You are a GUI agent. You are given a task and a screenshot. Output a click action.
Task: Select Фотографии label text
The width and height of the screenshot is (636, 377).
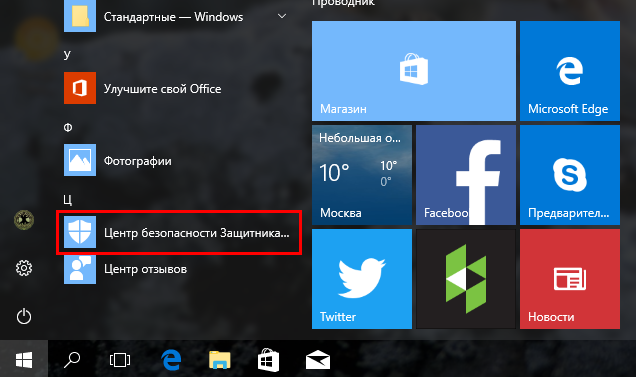[138, 161]
